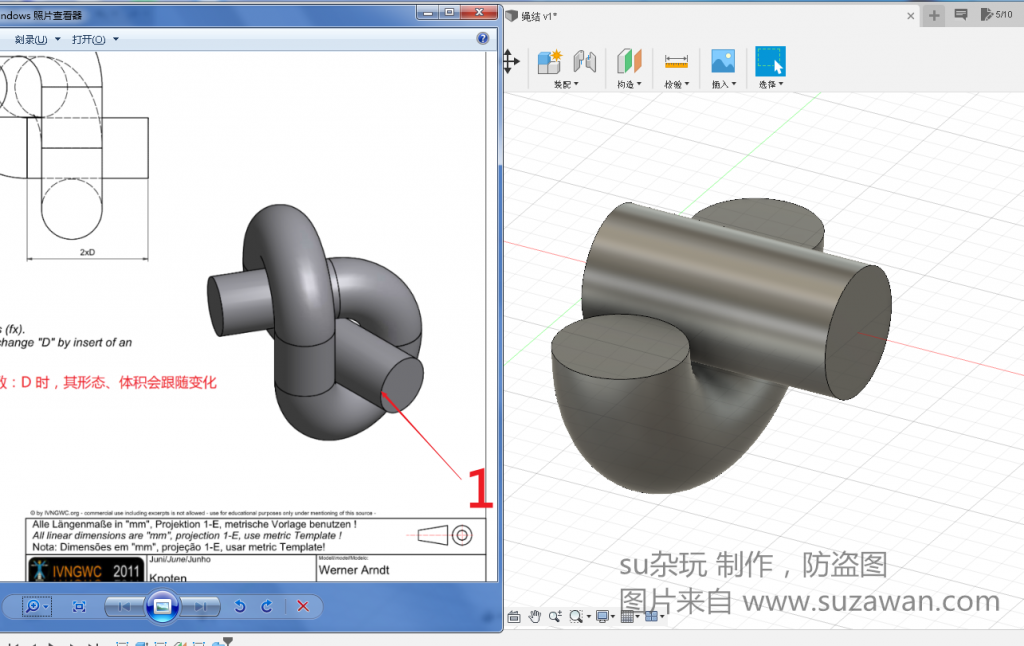Select the Zoom magnifier tool

(x=555, y=616)
